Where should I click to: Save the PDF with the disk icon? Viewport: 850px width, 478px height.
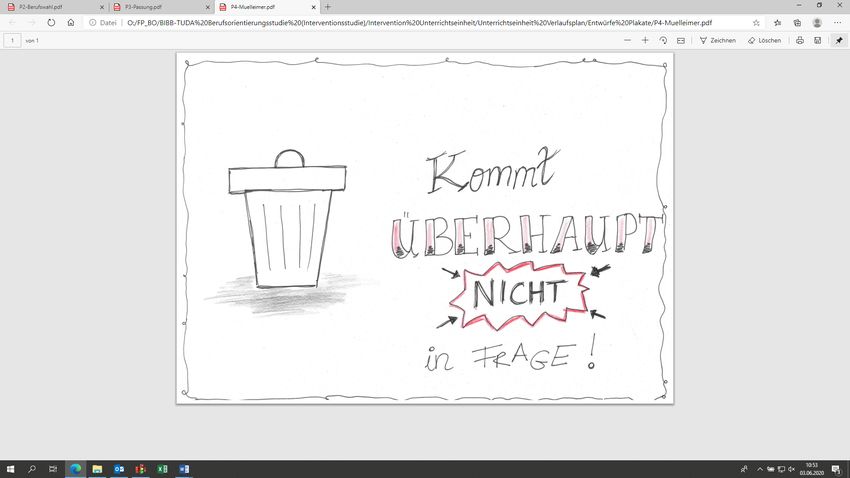[x=817, y=40]
